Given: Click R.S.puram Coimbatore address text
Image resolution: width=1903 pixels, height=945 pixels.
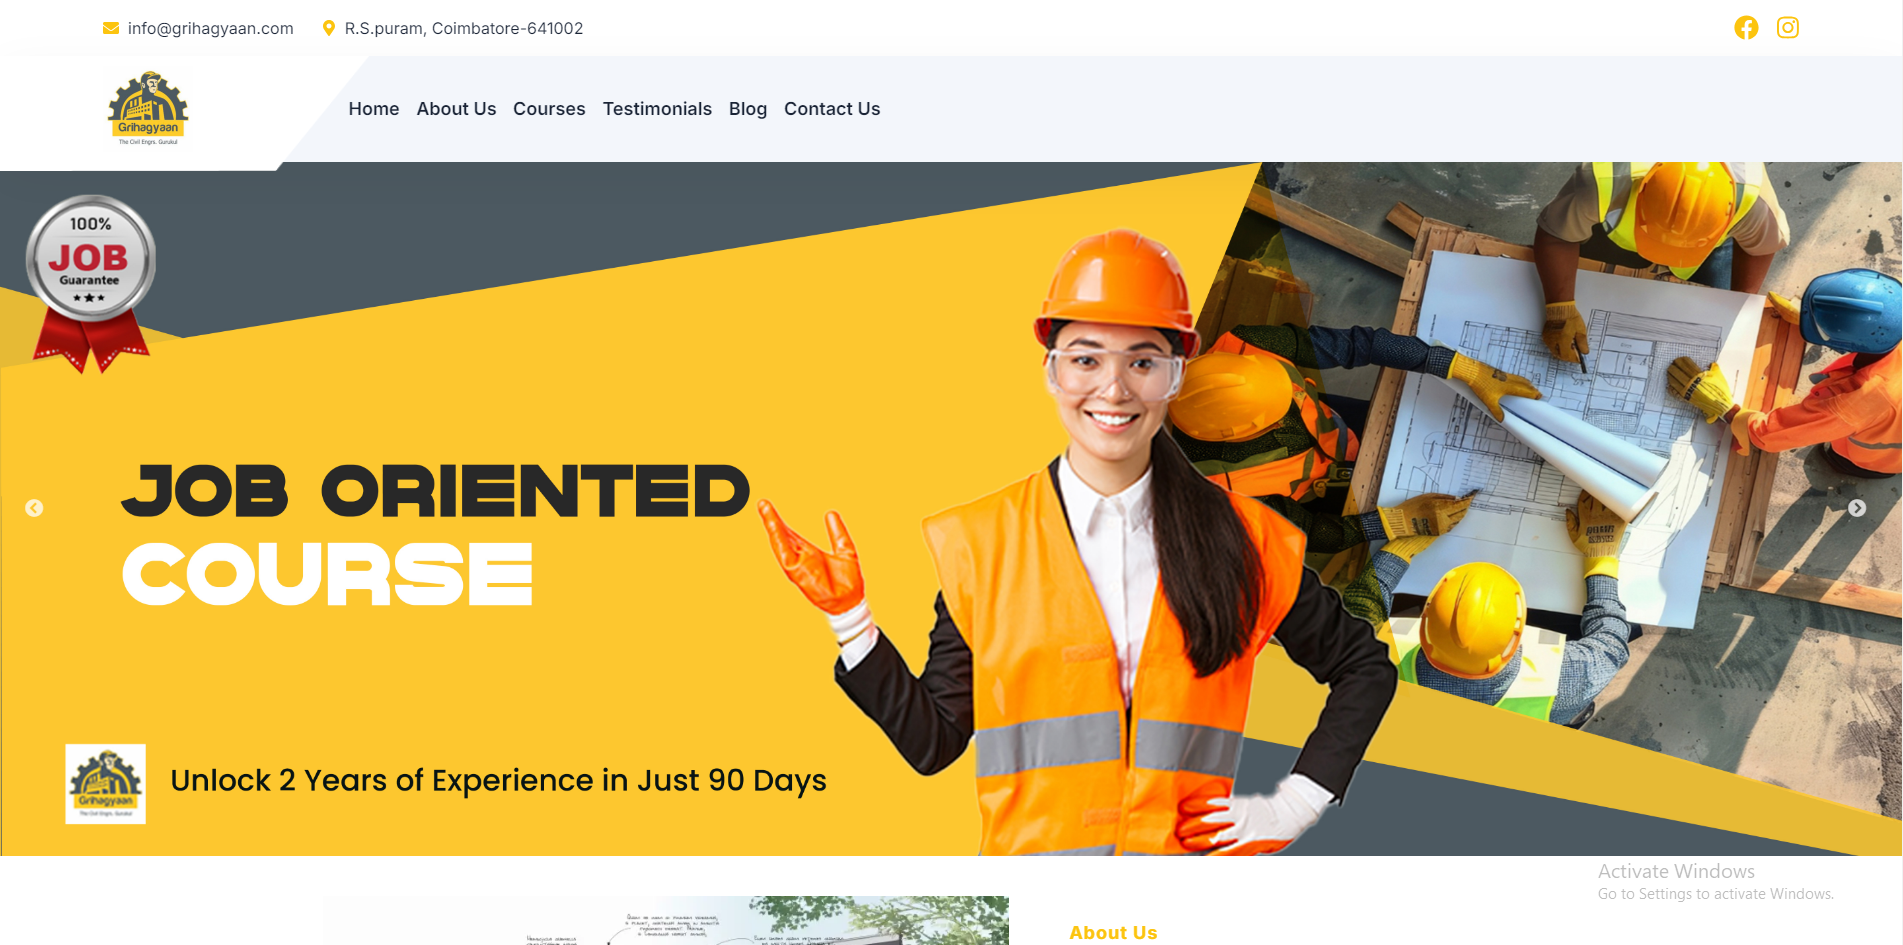Looking at the screenshot, I should 464,28.
